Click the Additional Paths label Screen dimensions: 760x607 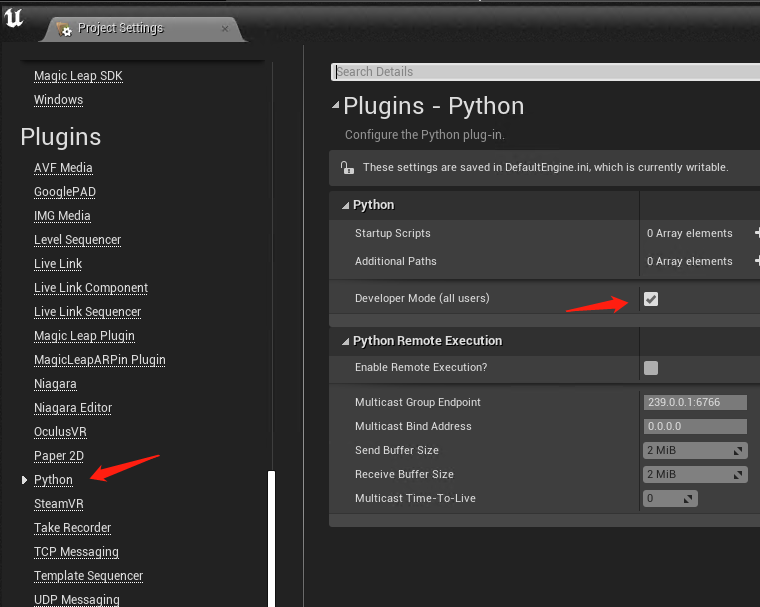coord(396,261)
